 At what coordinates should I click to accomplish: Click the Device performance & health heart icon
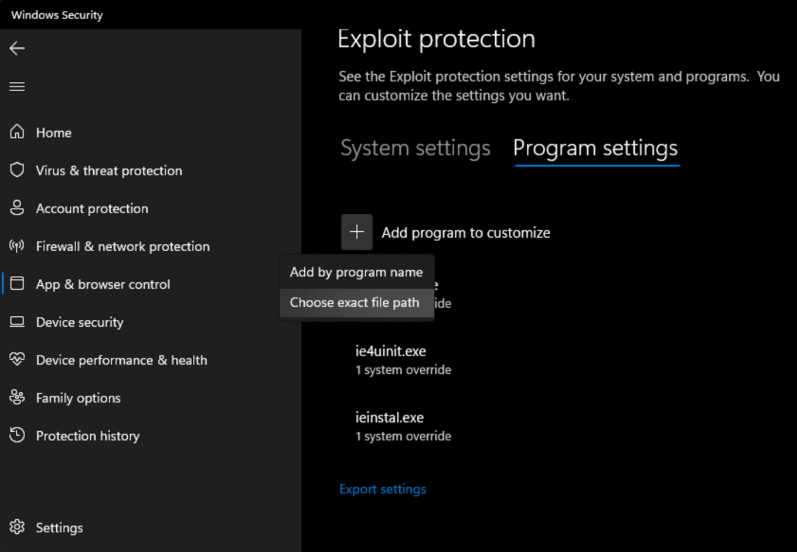click(x=17, y=360)
